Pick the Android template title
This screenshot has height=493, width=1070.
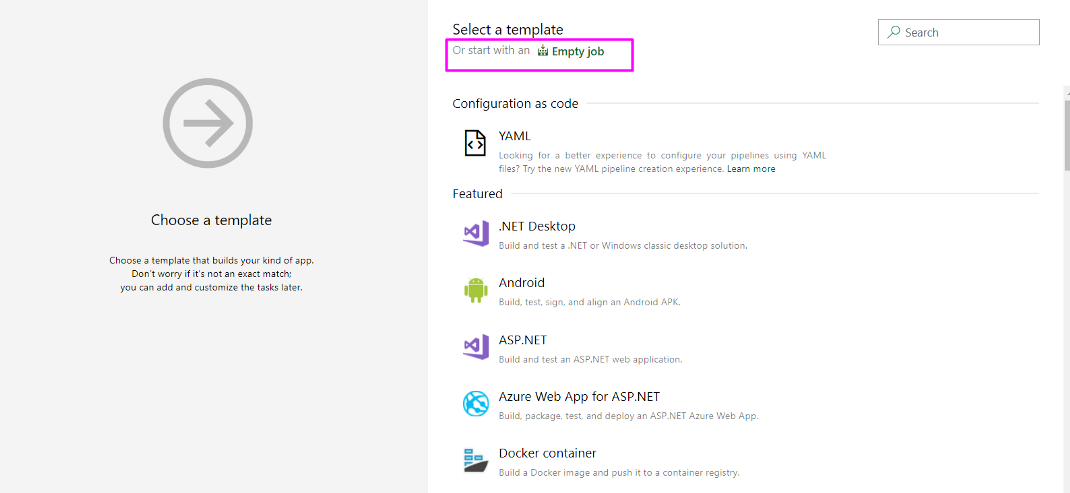[x=522, y=283]
